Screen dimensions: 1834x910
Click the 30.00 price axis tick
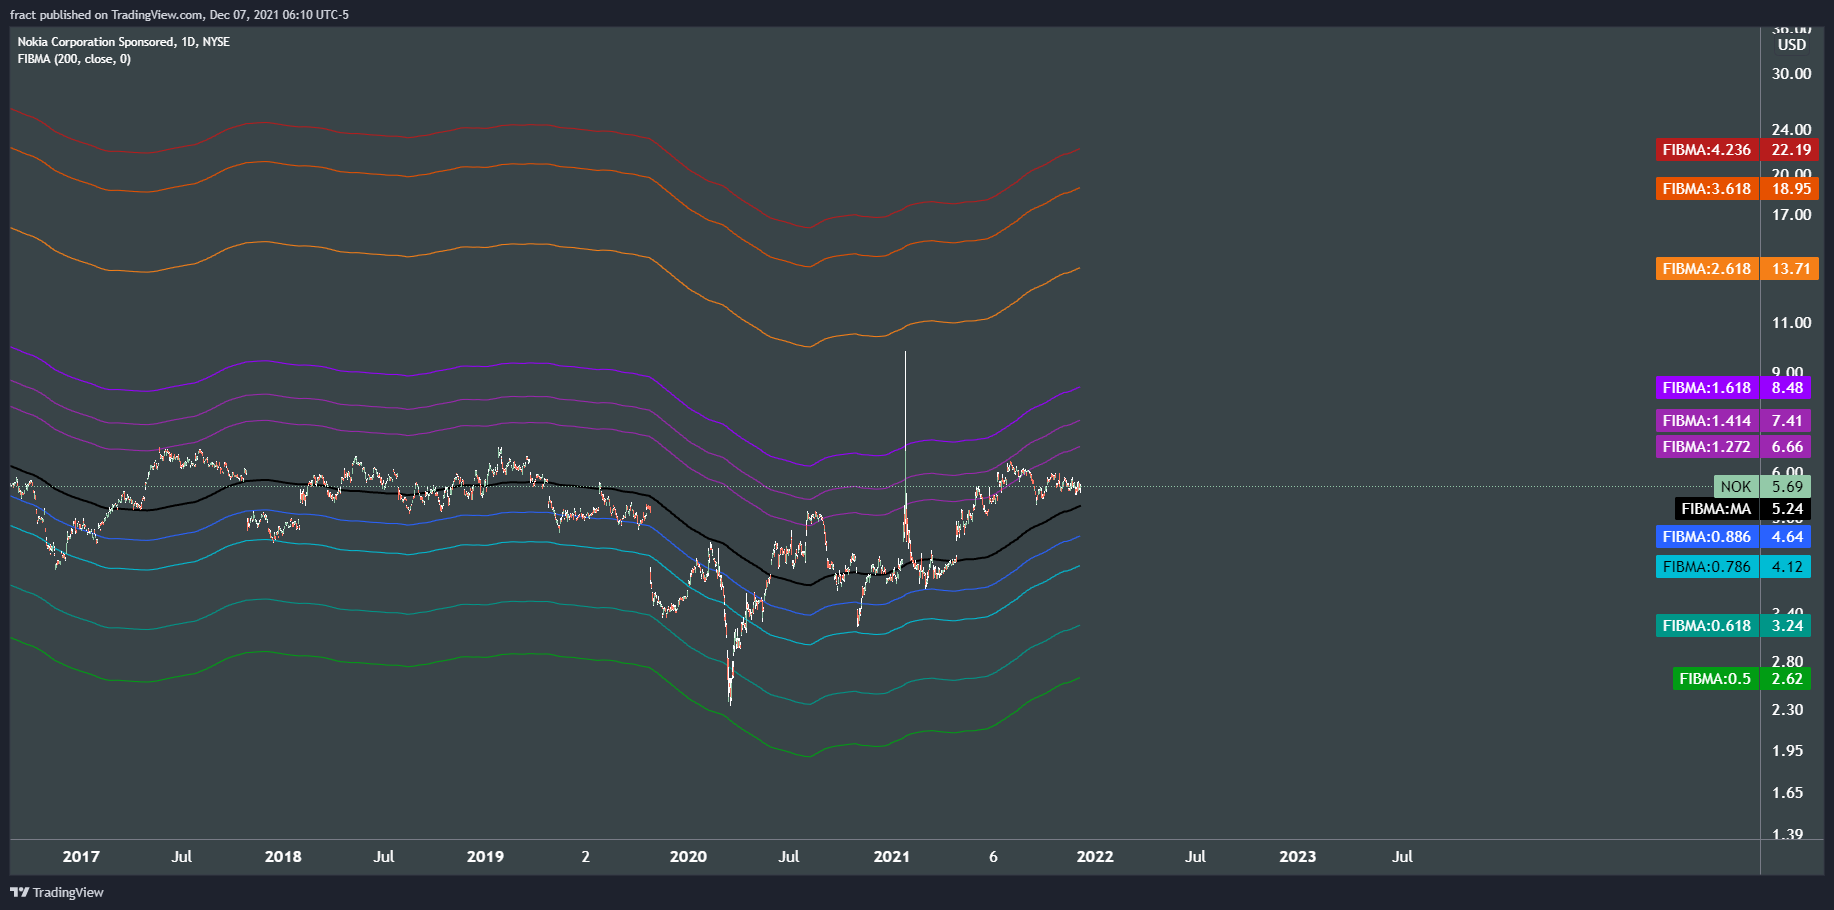[1791, 74]
